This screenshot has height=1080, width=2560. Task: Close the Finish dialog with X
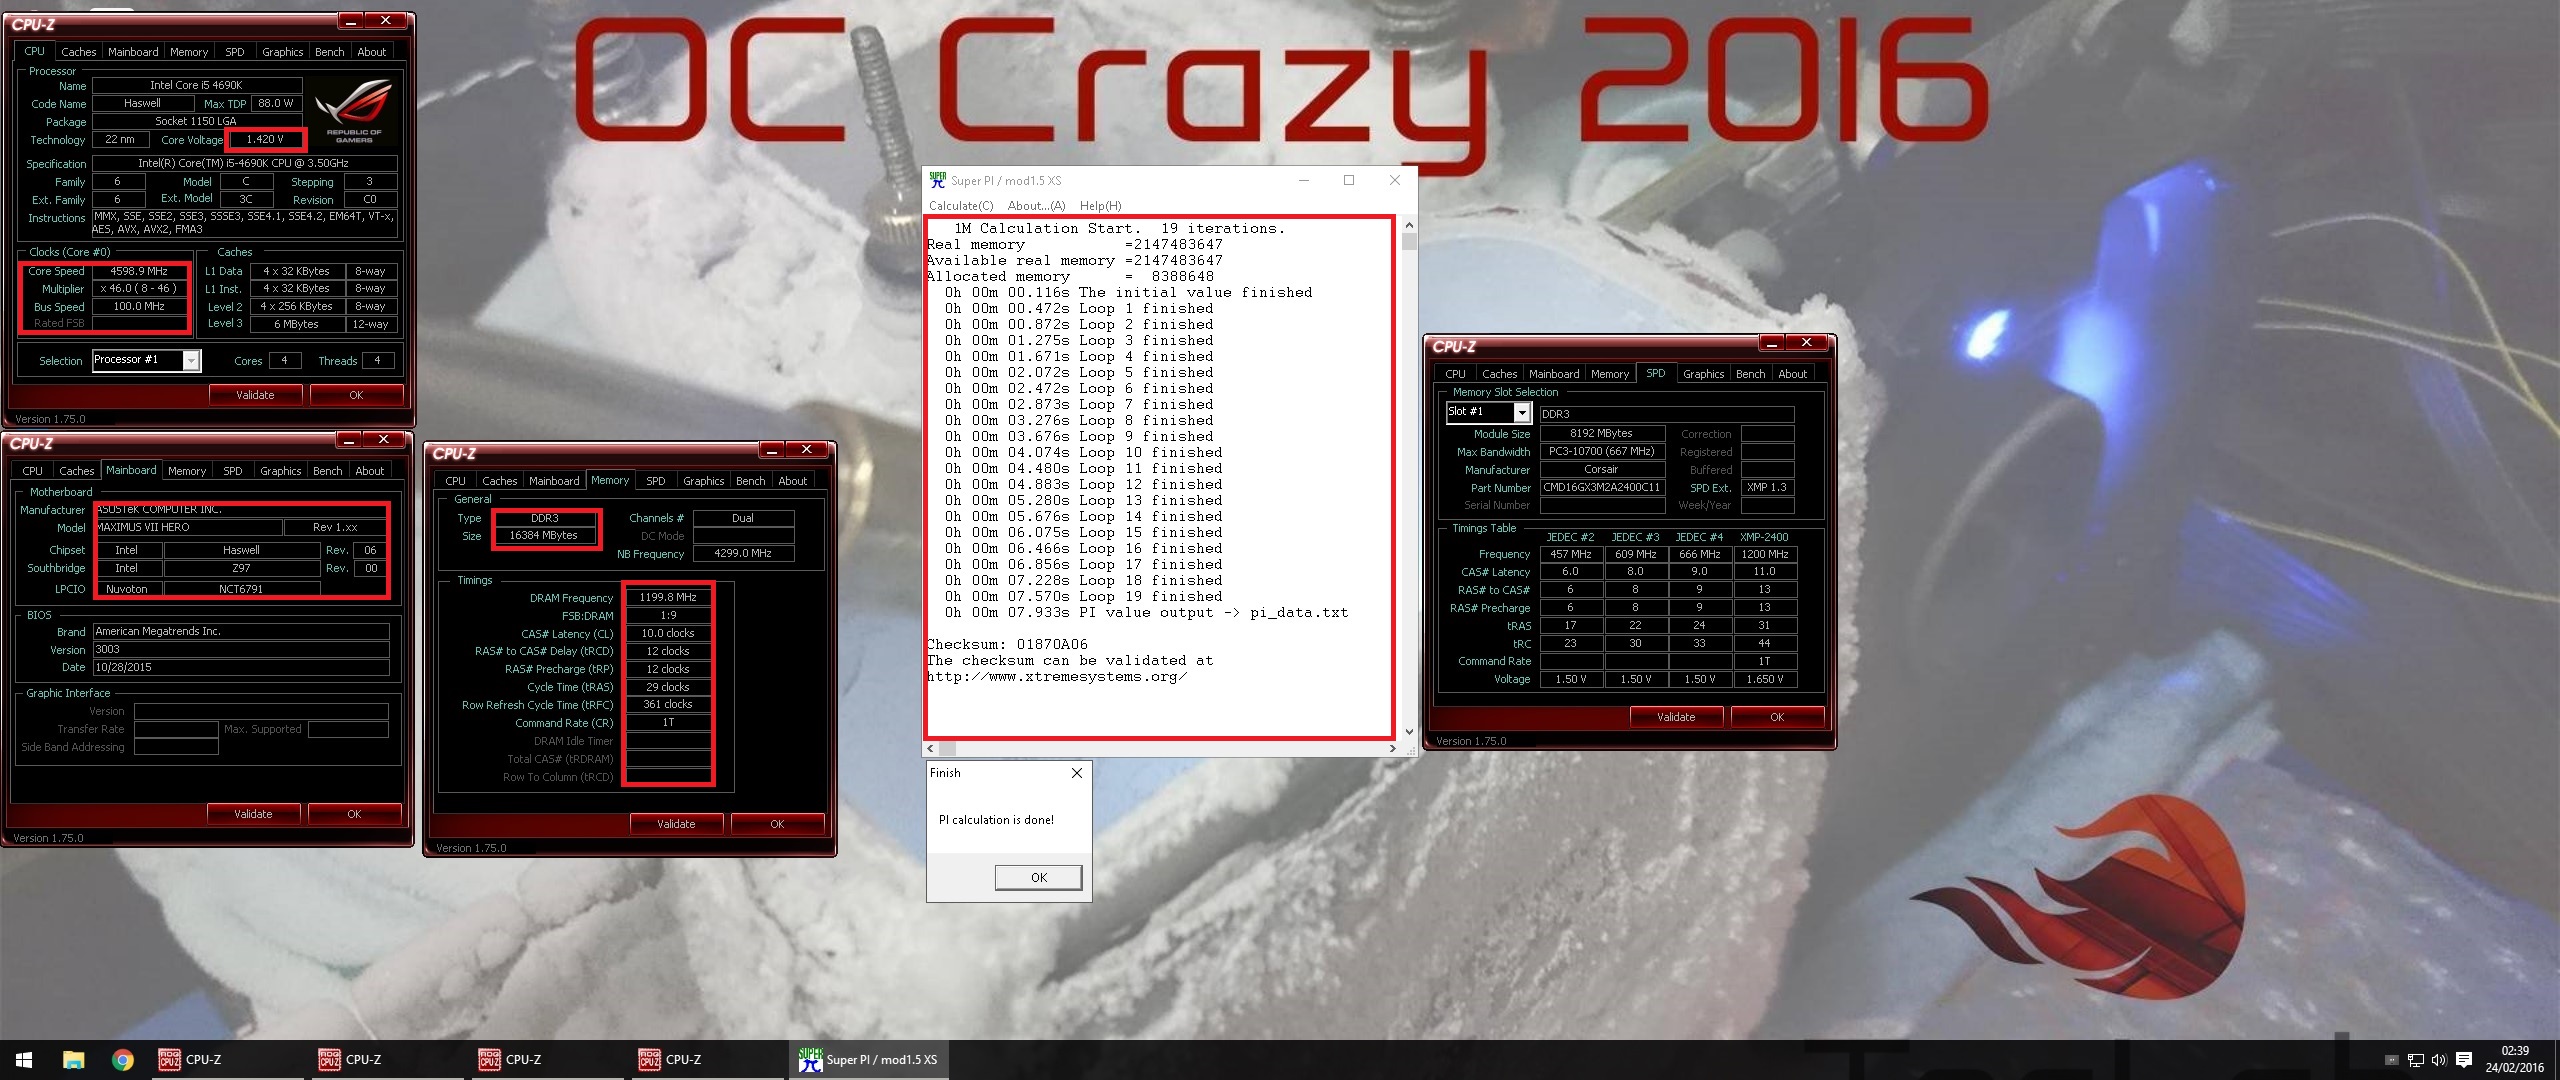pos(1077,773)
